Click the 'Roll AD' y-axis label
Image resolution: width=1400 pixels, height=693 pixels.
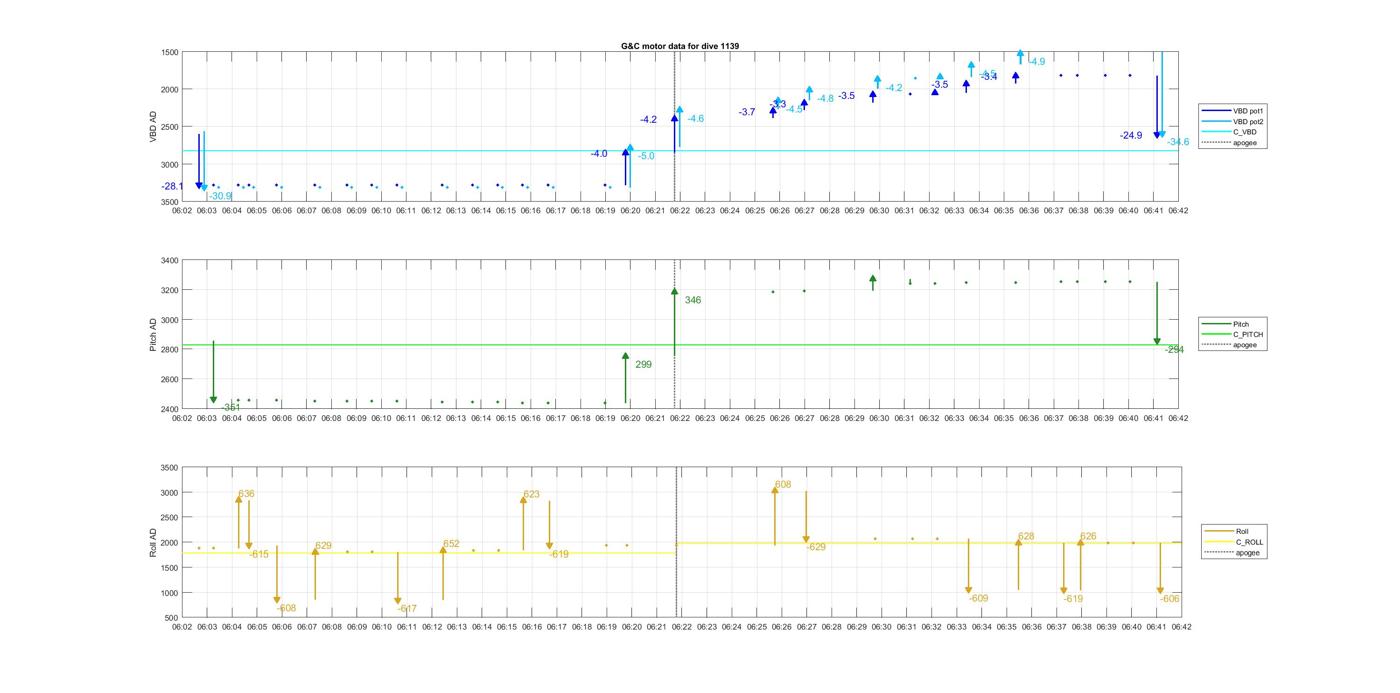(x=153, y=543)
